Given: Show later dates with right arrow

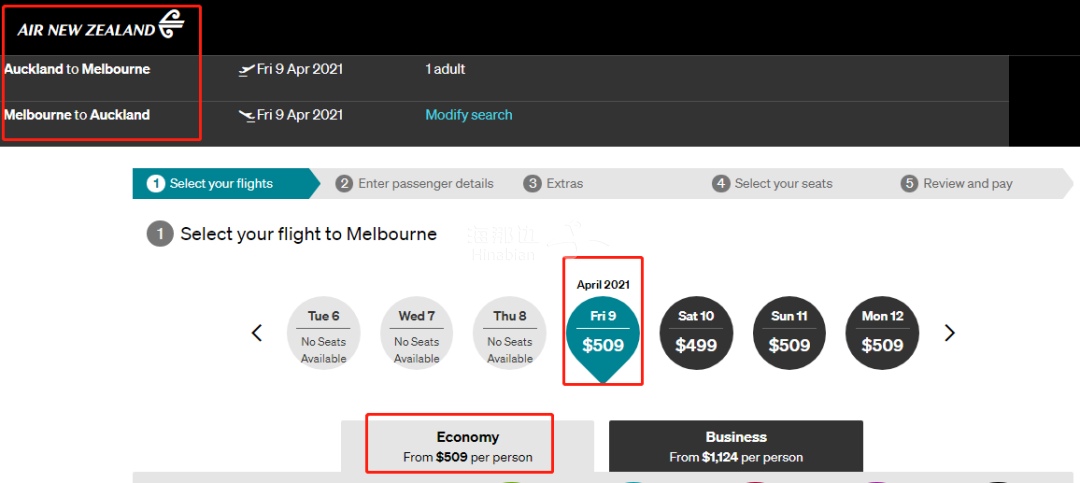Looking at the screenshot, I should point(950,333).
